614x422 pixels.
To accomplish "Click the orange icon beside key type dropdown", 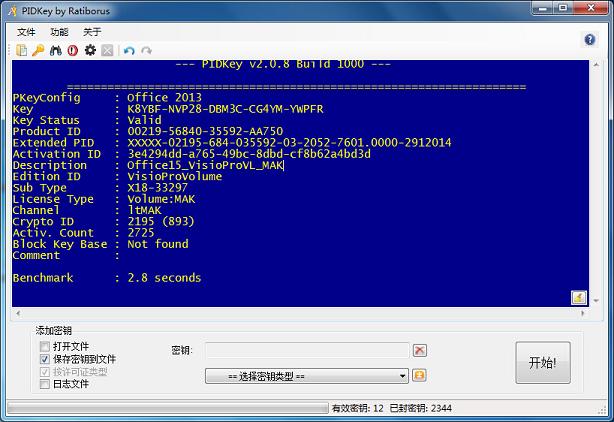I will pos(419,375).
